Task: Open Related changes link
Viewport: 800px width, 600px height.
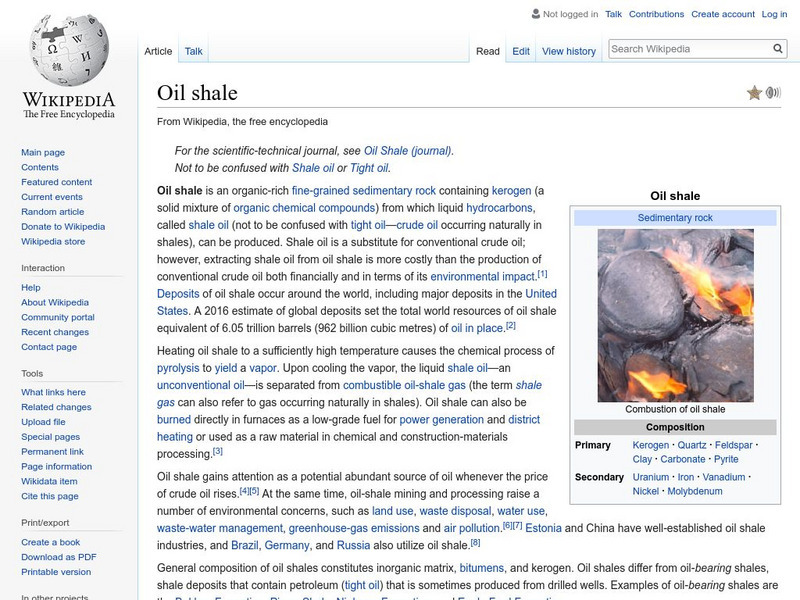Action: (56, 407)
